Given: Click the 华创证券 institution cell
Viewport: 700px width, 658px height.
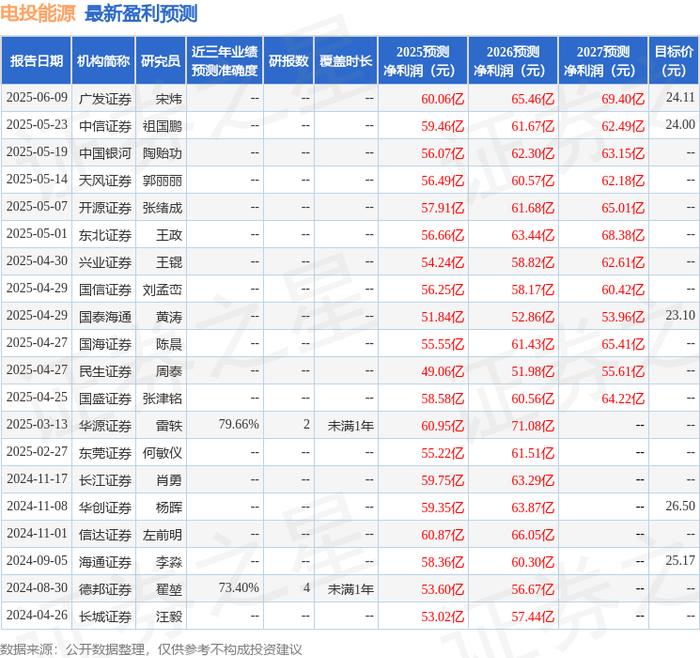Looking at the screenshot, I should point(105,508).
